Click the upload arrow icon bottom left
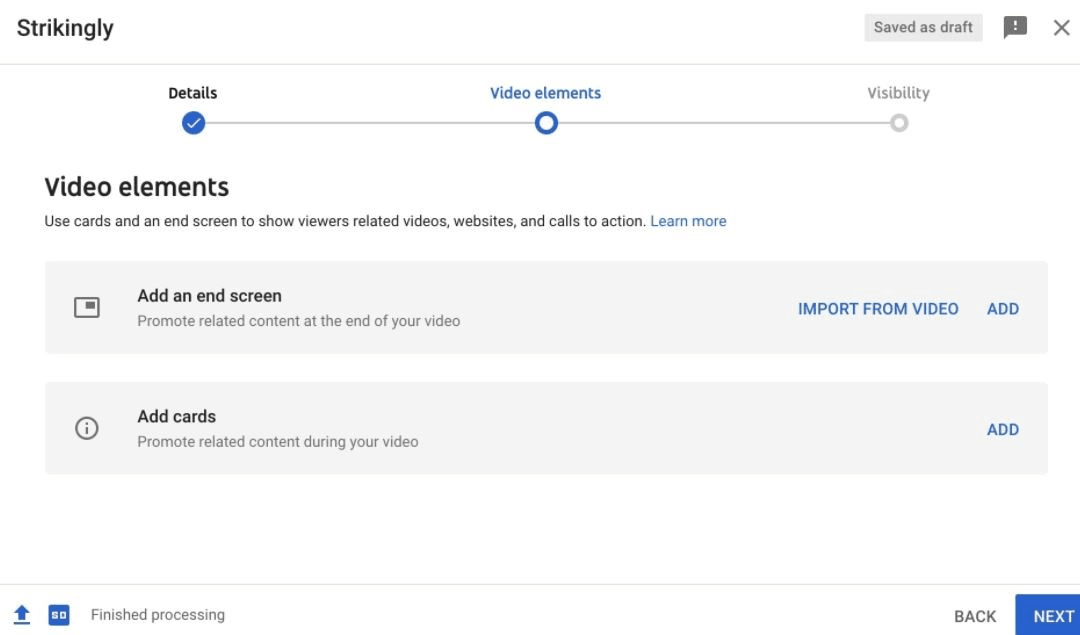 pos(22,613)
